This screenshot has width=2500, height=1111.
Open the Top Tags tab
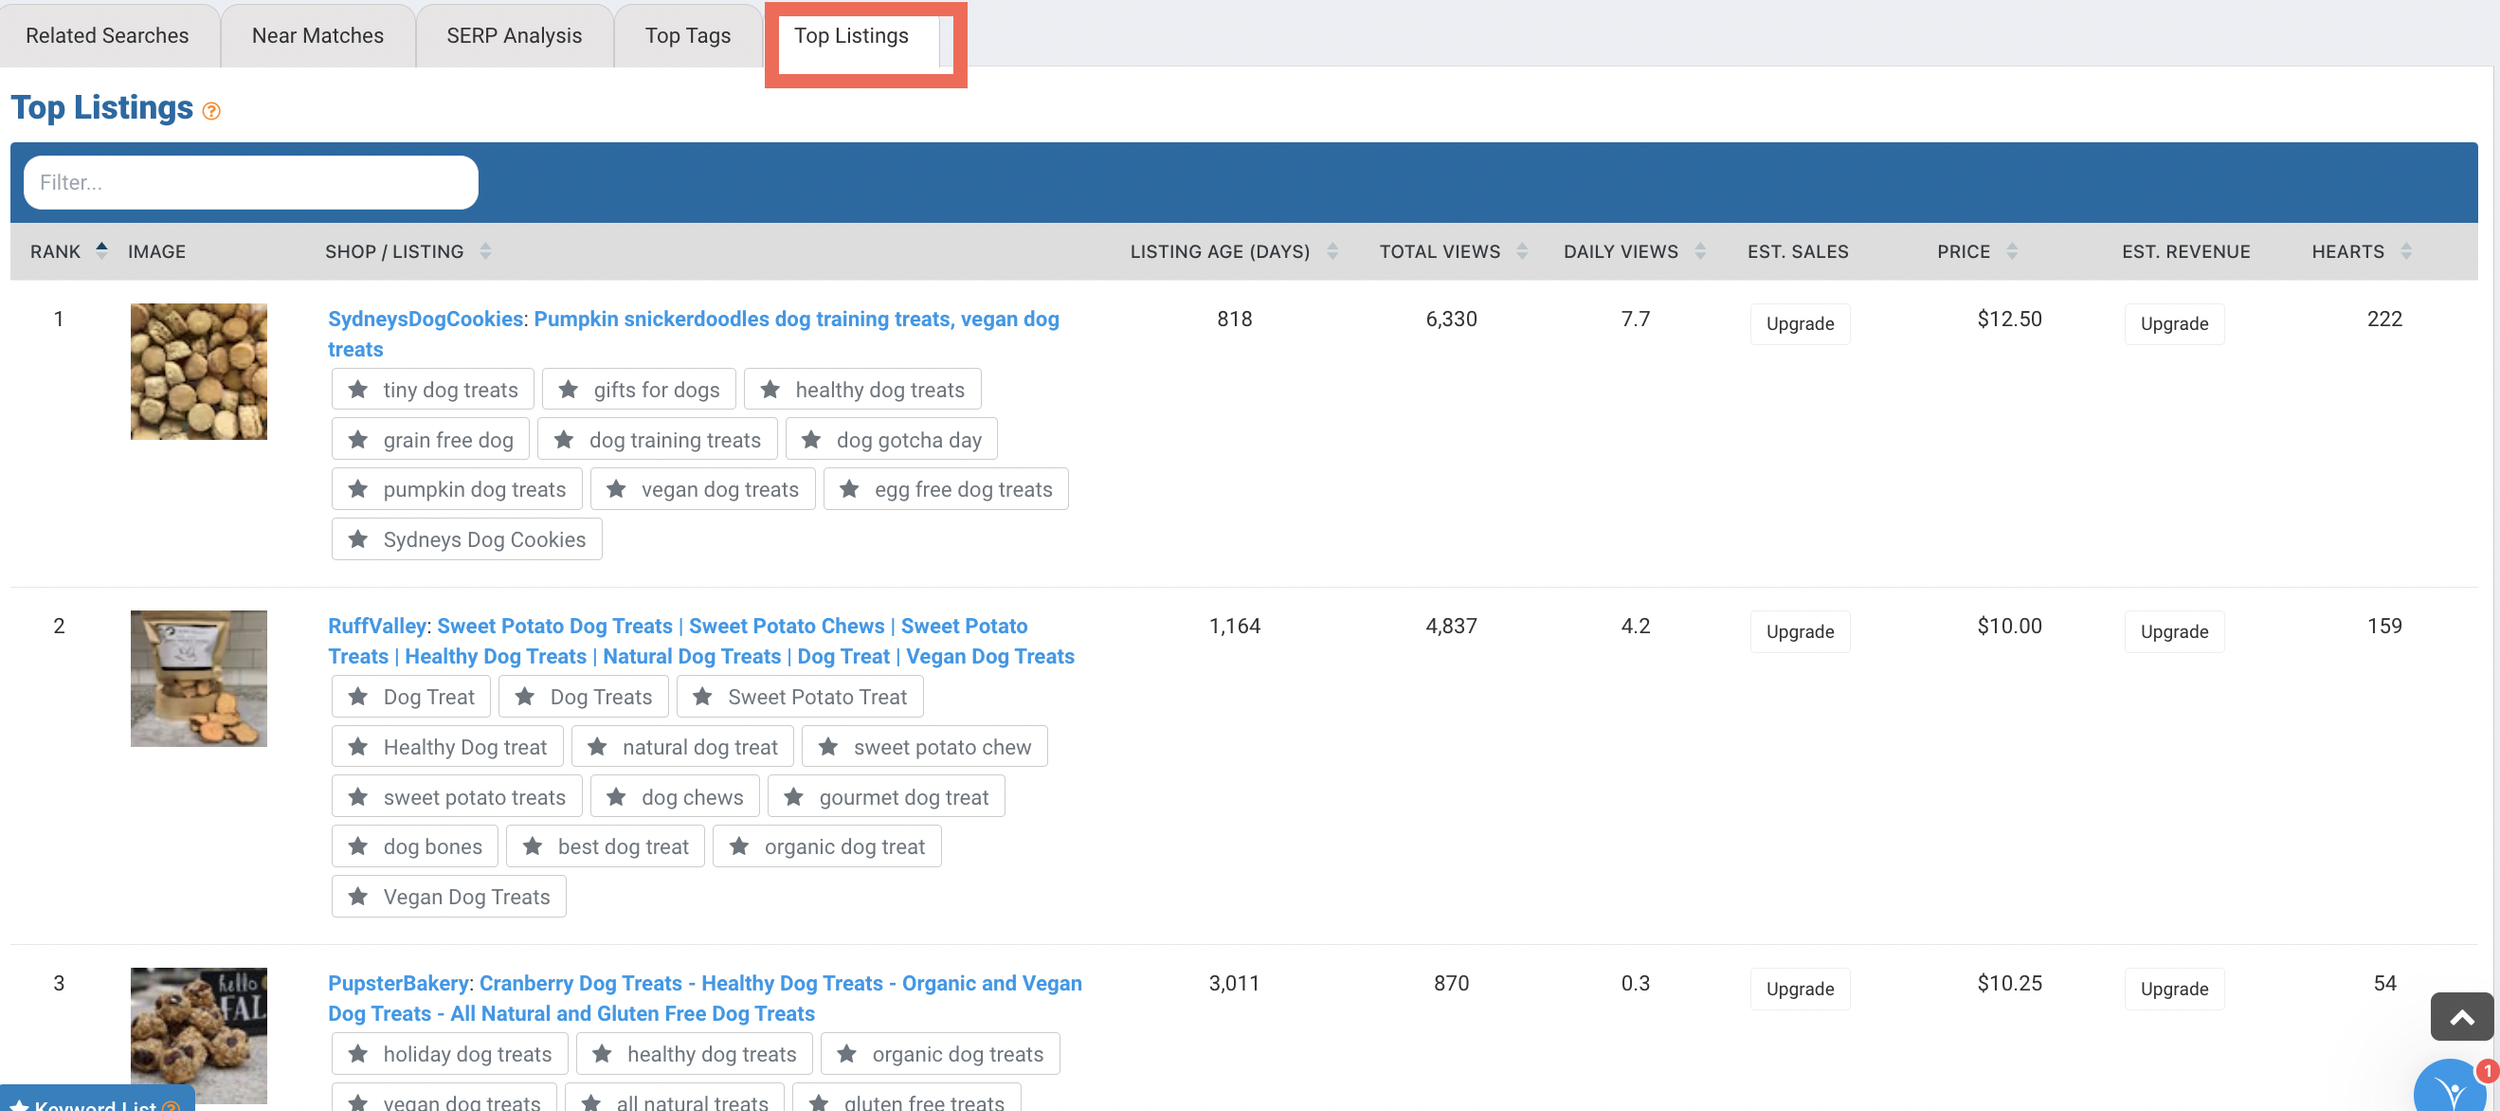pos(687,36)
